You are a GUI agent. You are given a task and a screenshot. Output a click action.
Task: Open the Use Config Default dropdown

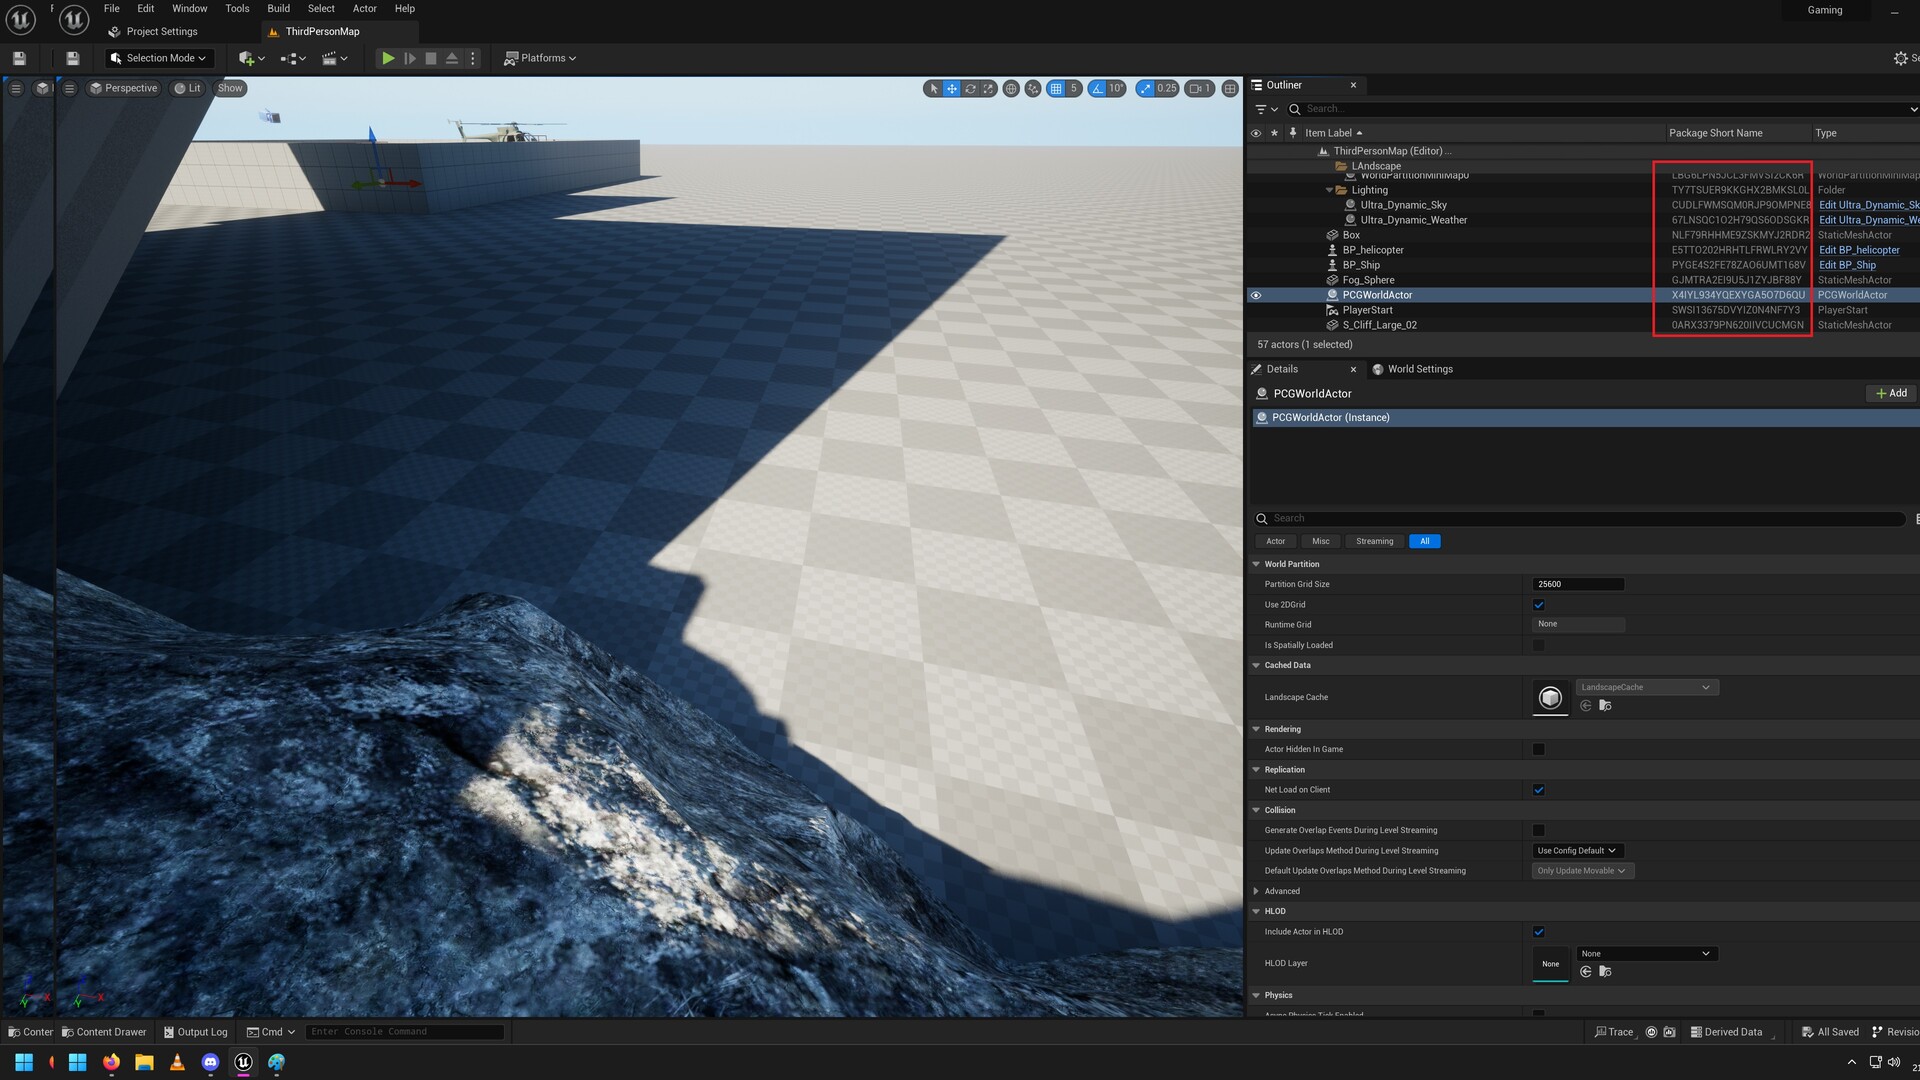[x=1576, y=851]
